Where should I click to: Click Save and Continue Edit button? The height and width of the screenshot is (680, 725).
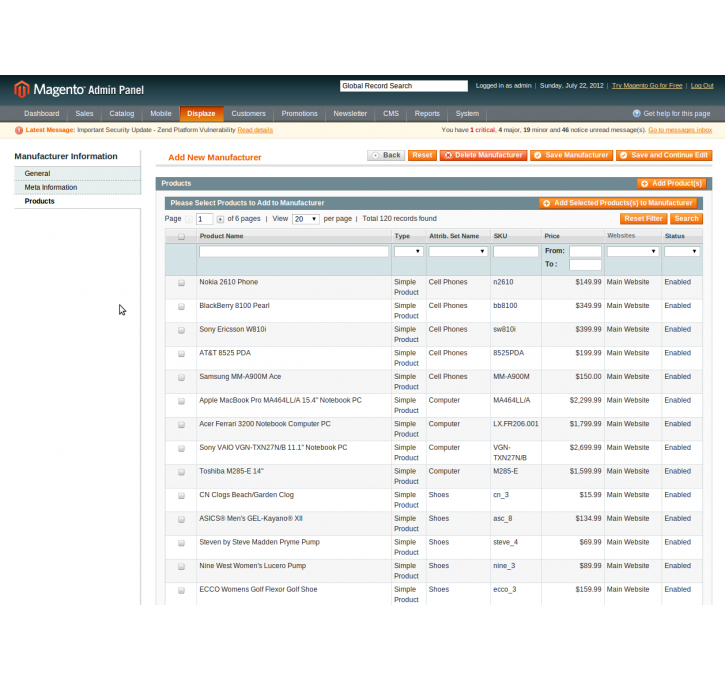(664, 155)
